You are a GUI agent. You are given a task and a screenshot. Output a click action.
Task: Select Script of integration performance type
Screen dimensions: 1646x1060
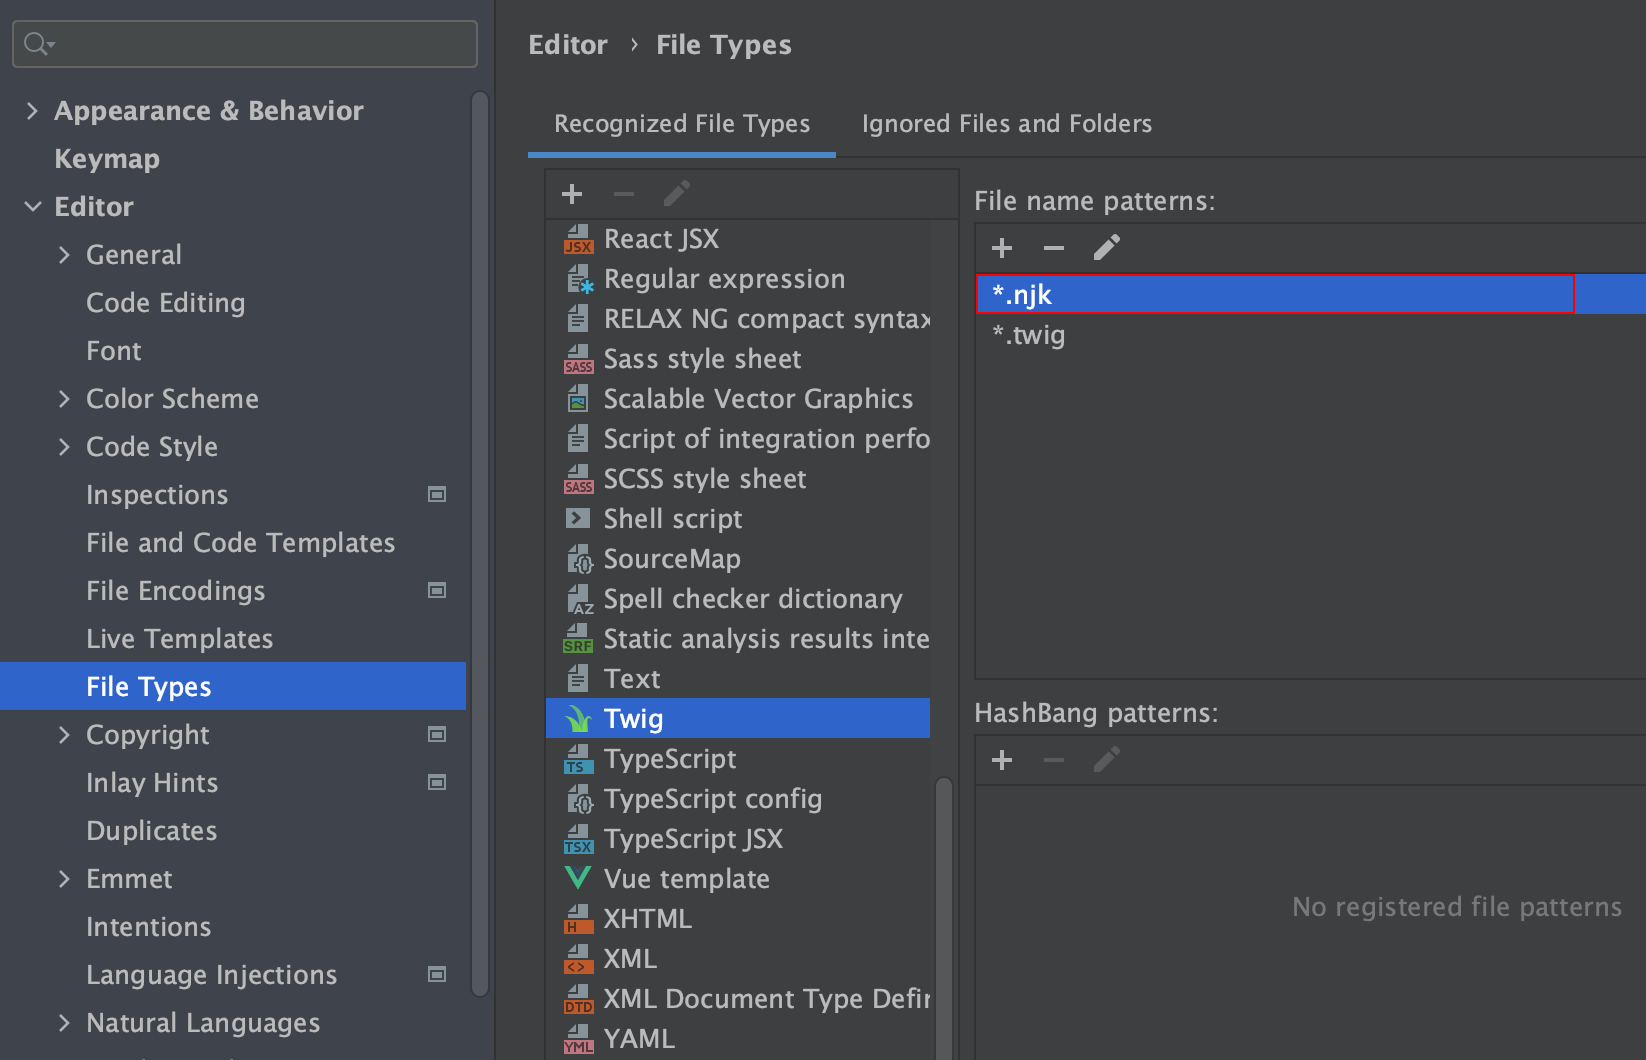coord(738,438)
